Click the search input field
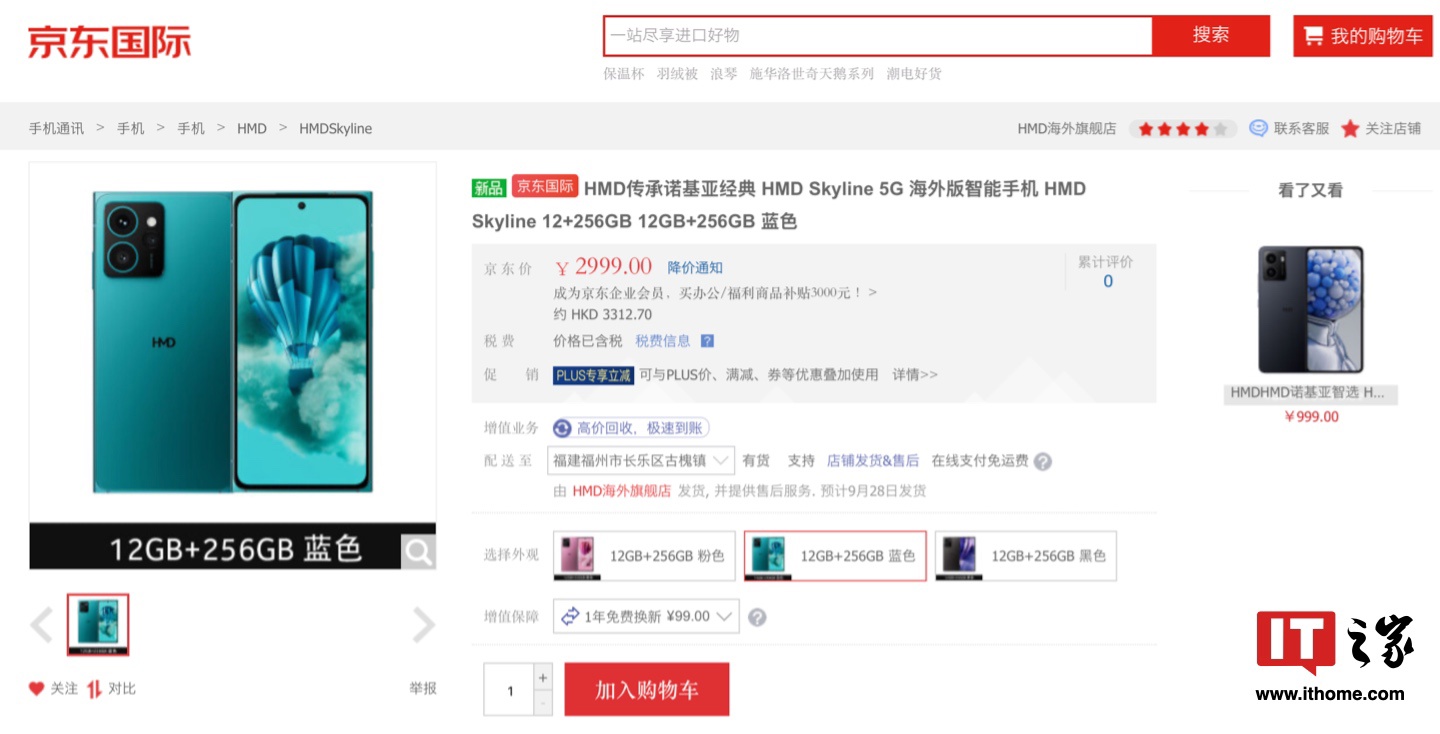 (877, 36)
